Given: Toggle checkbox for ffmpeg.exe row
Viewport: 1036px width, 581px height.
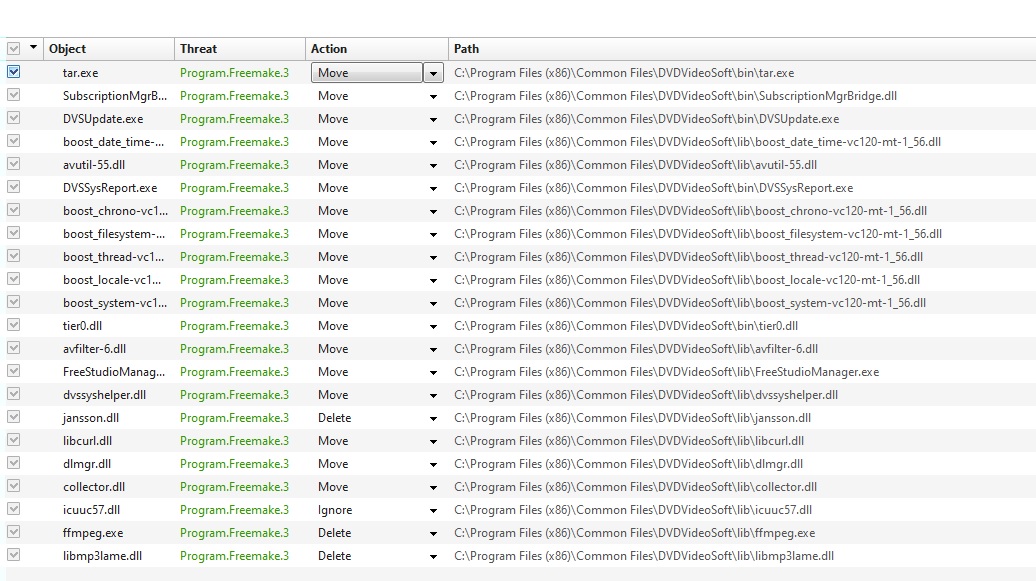Looking at the screenshot, I should pos(13,532).
